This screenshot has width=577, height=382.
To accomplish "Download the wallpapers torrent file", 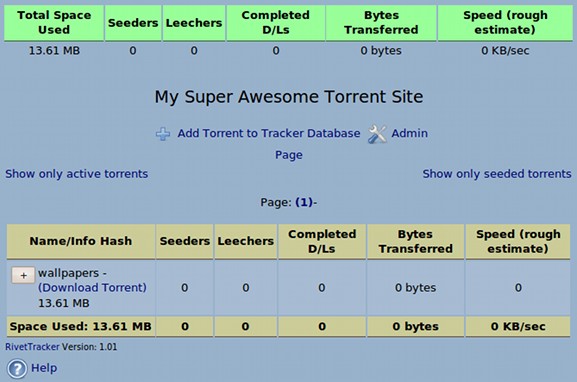I will tap(92, 287).
